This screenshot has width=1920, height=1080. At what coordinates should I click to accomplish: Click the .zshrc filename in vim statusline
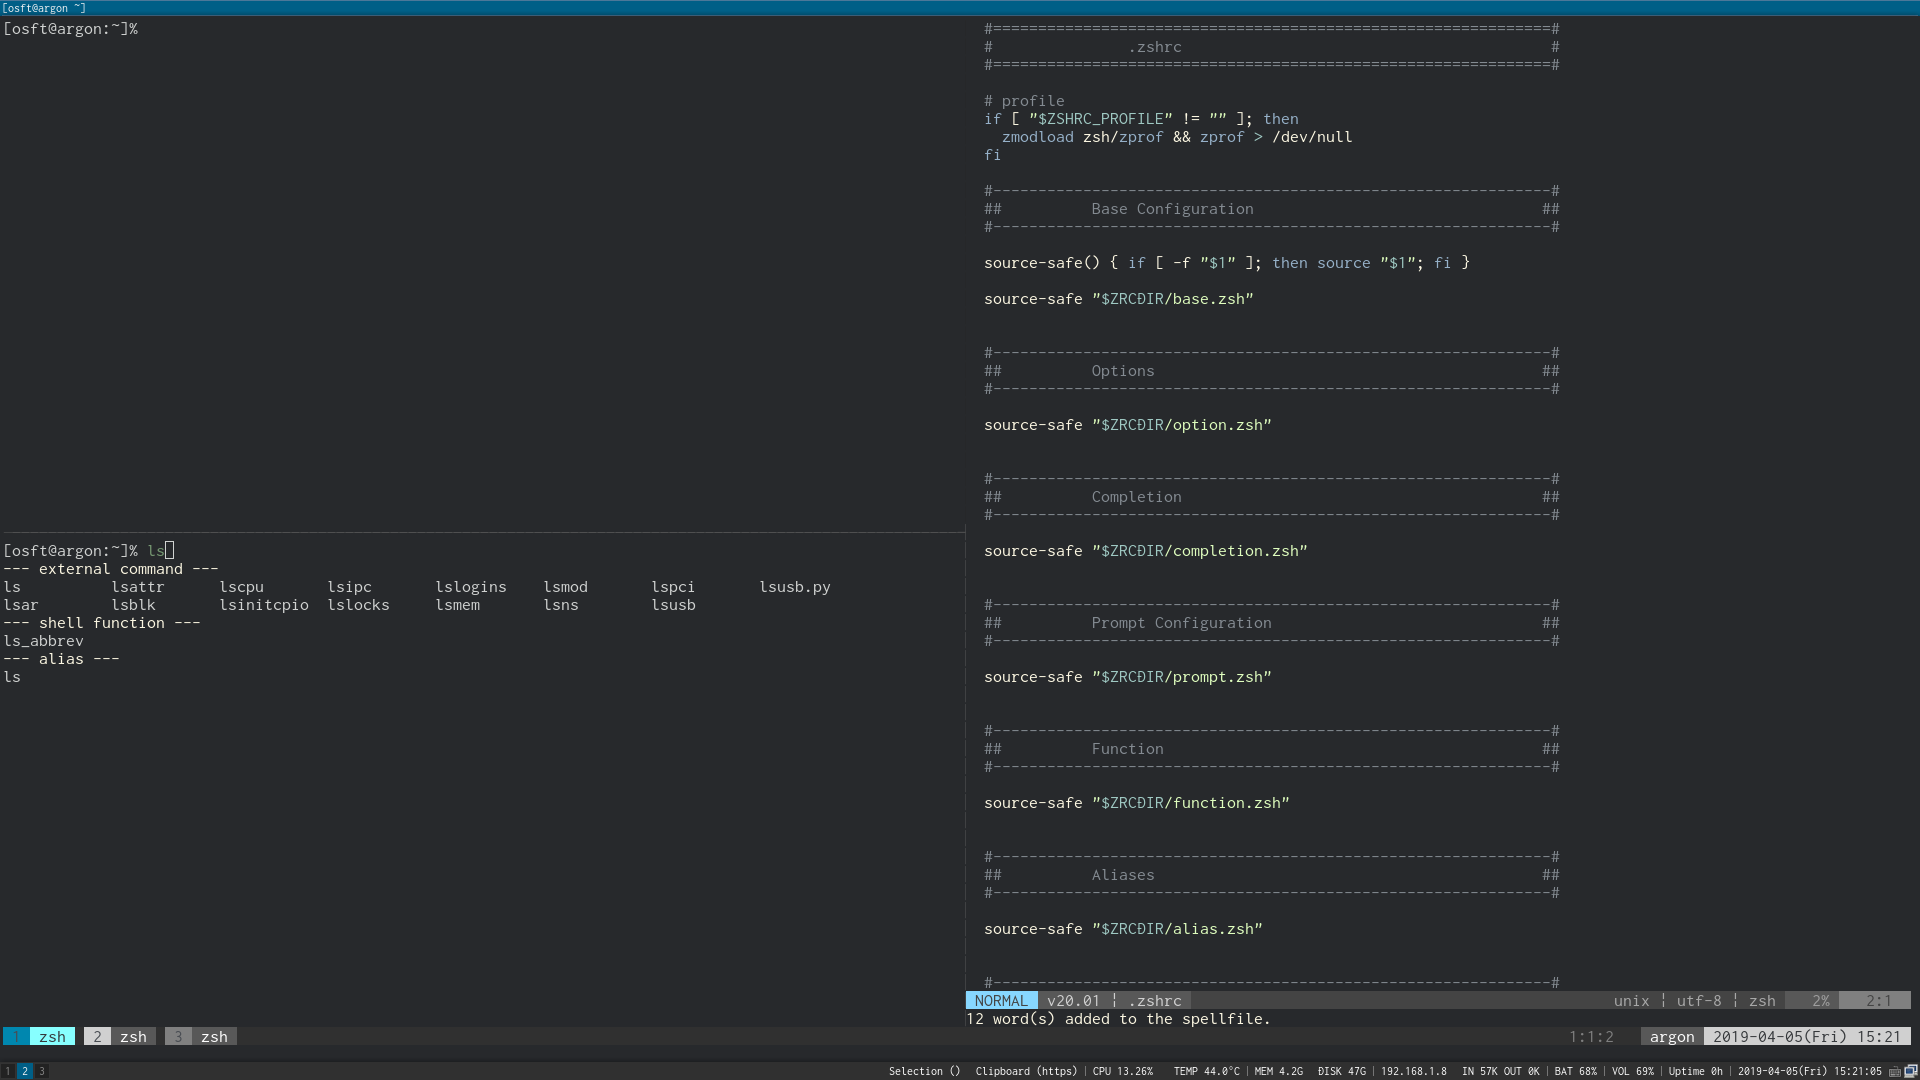1155,1001
